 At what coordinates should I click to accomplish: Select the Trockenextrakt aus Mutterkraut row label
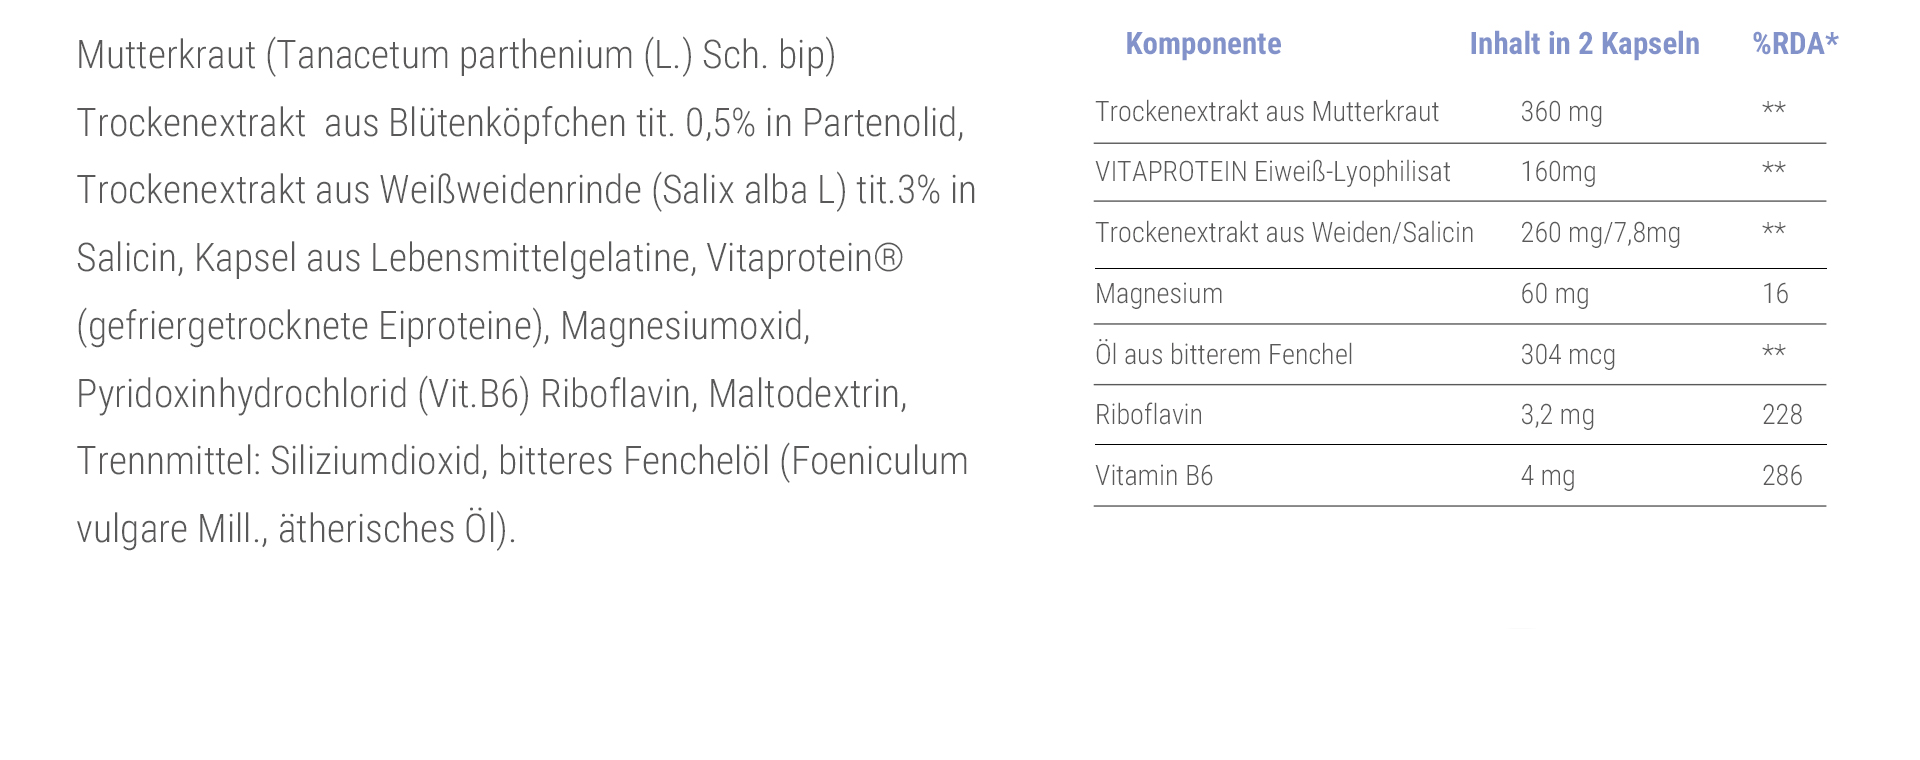pyautogui.click(x=1266, y=112)
